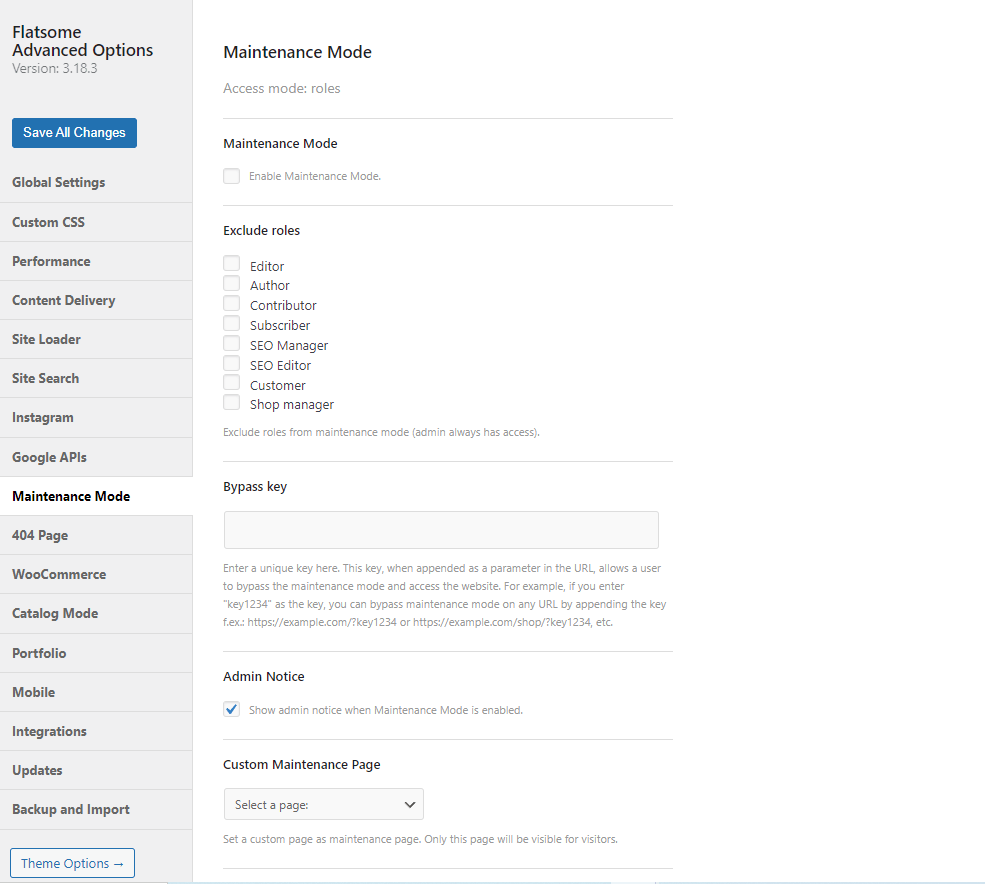Enable the Maintenance Mode checkbox
Image resolution: width=985 pixels, height=884 pixels.
(x=231, y=176)
